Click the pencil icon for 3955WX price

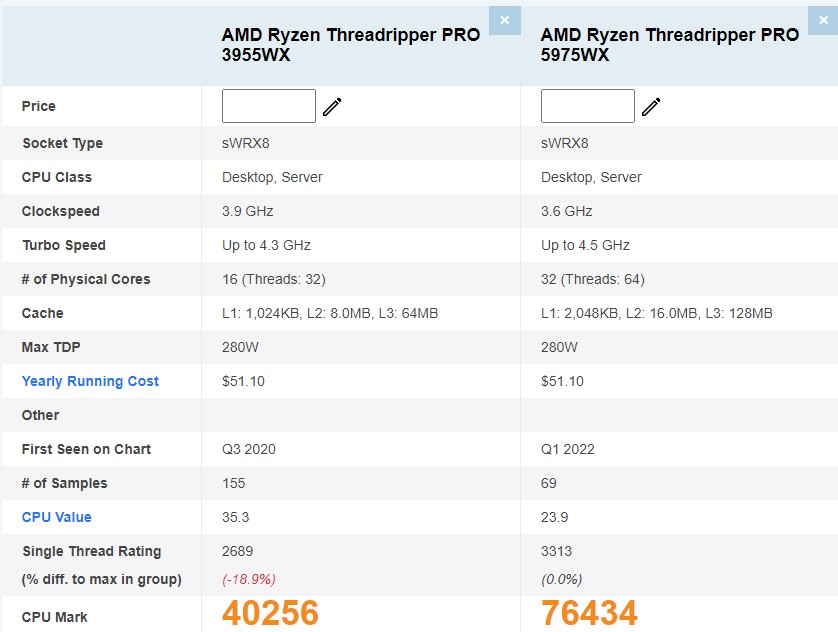(x=332, y=107)
